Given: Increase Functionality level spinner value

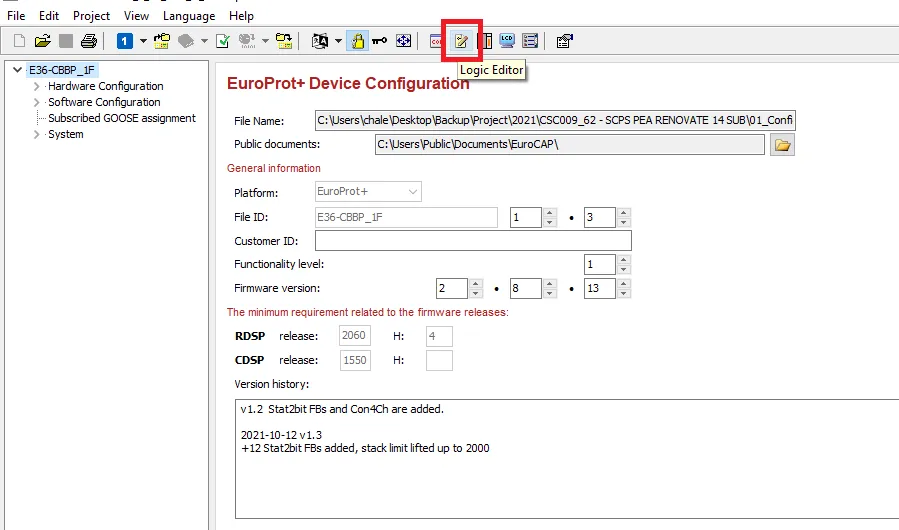Looking at the screenshot, I should pyautogui.click(x=624, y=259).
